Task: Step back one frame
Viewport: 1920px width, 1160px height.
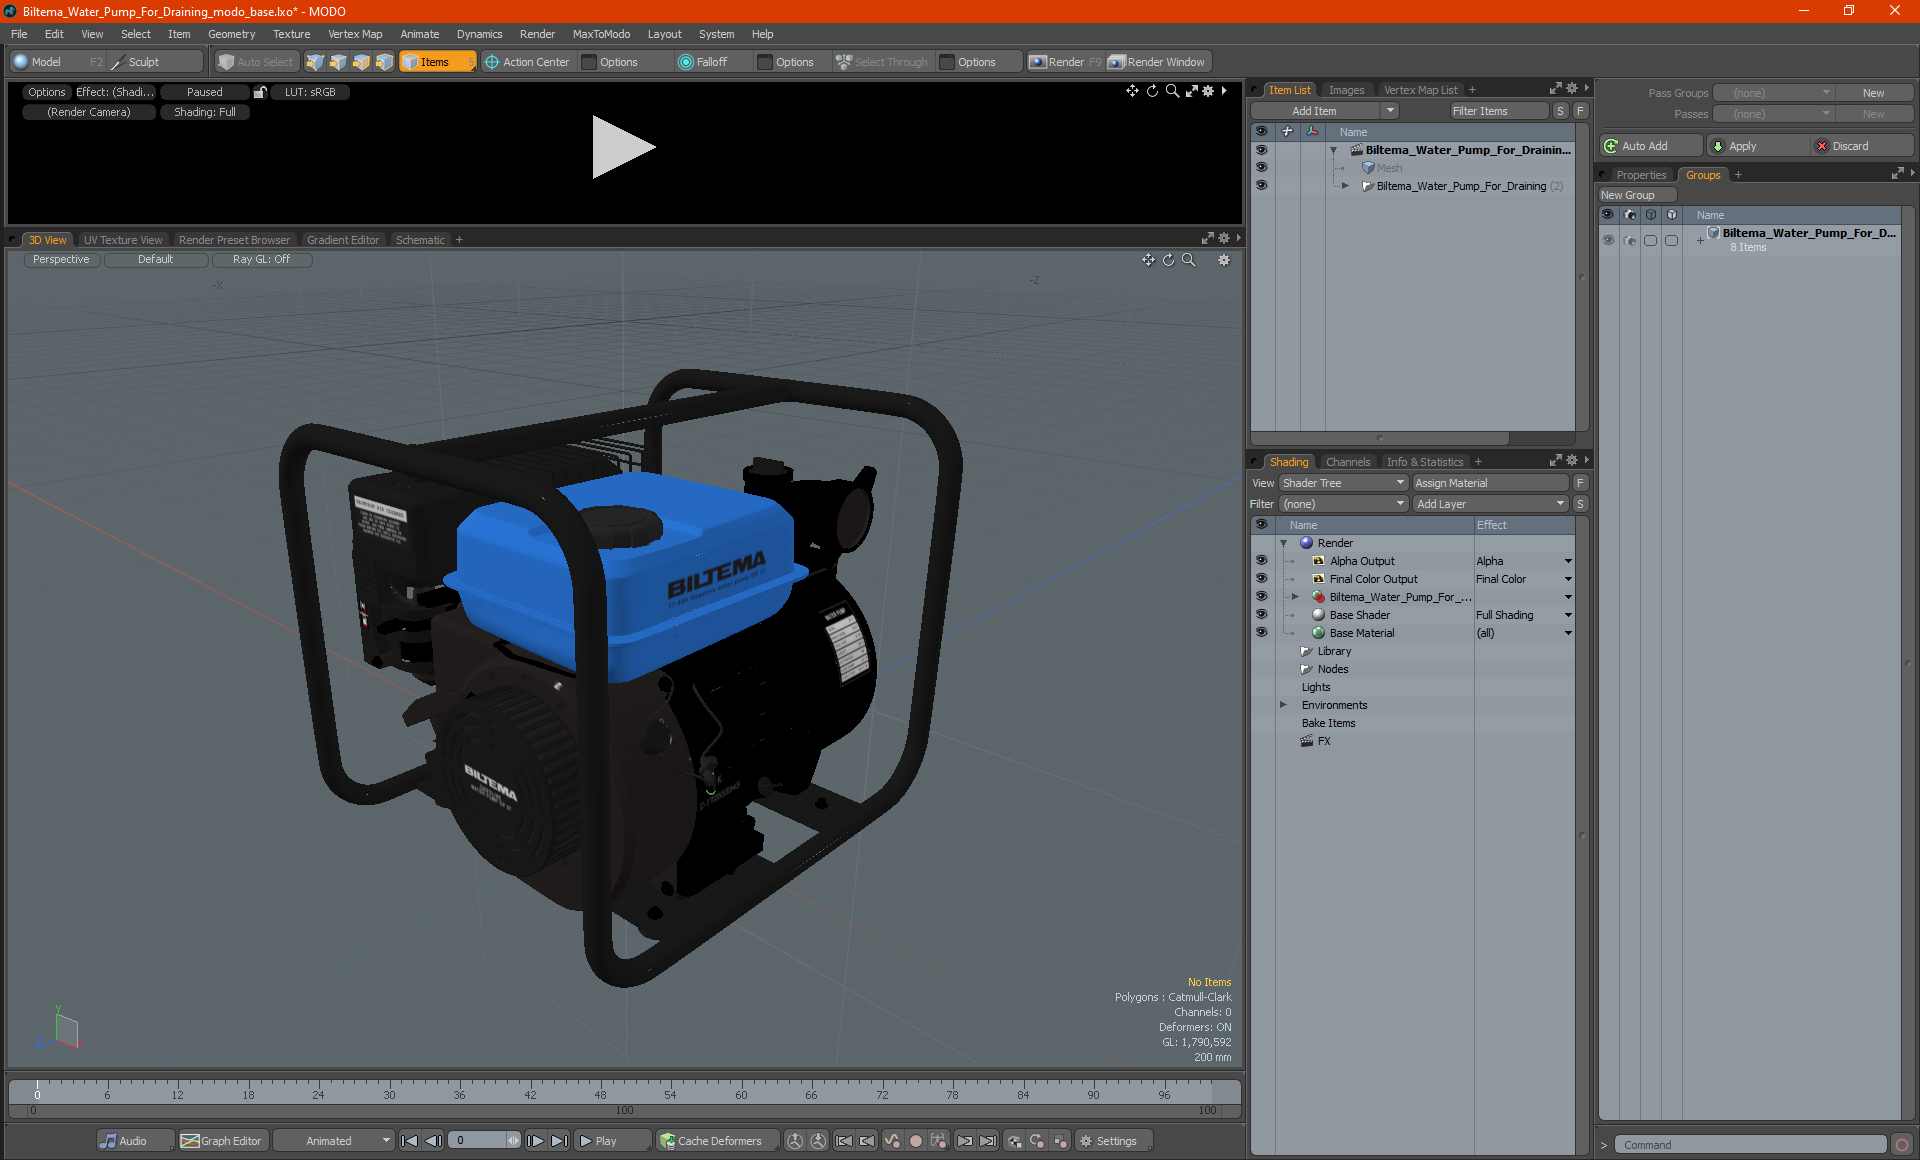Action: tap(433, 1141)
